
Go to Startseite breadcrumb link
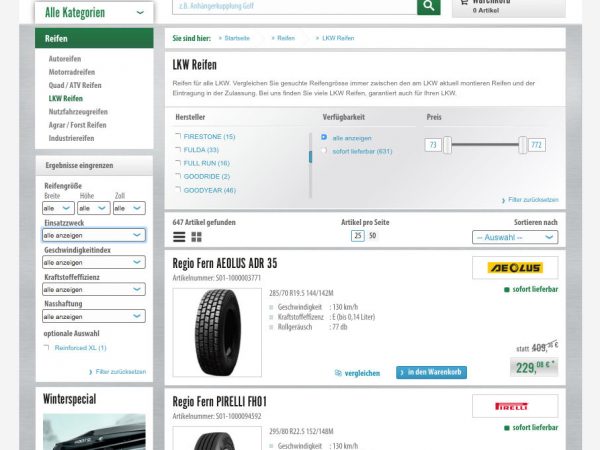click(237, 38)
